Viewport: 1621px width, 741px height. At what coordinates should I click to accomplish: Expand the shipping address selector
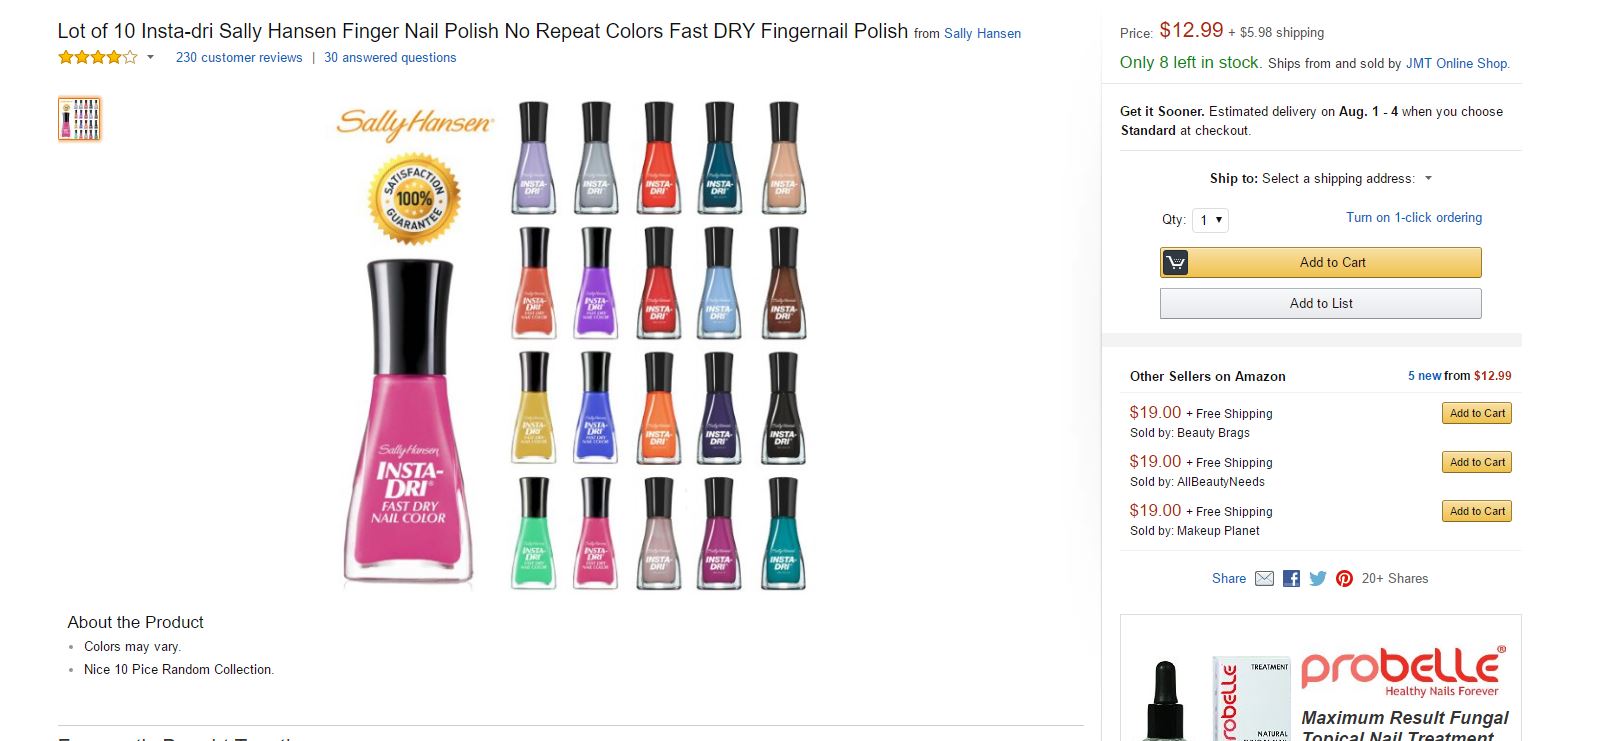tap(1428, 179)
